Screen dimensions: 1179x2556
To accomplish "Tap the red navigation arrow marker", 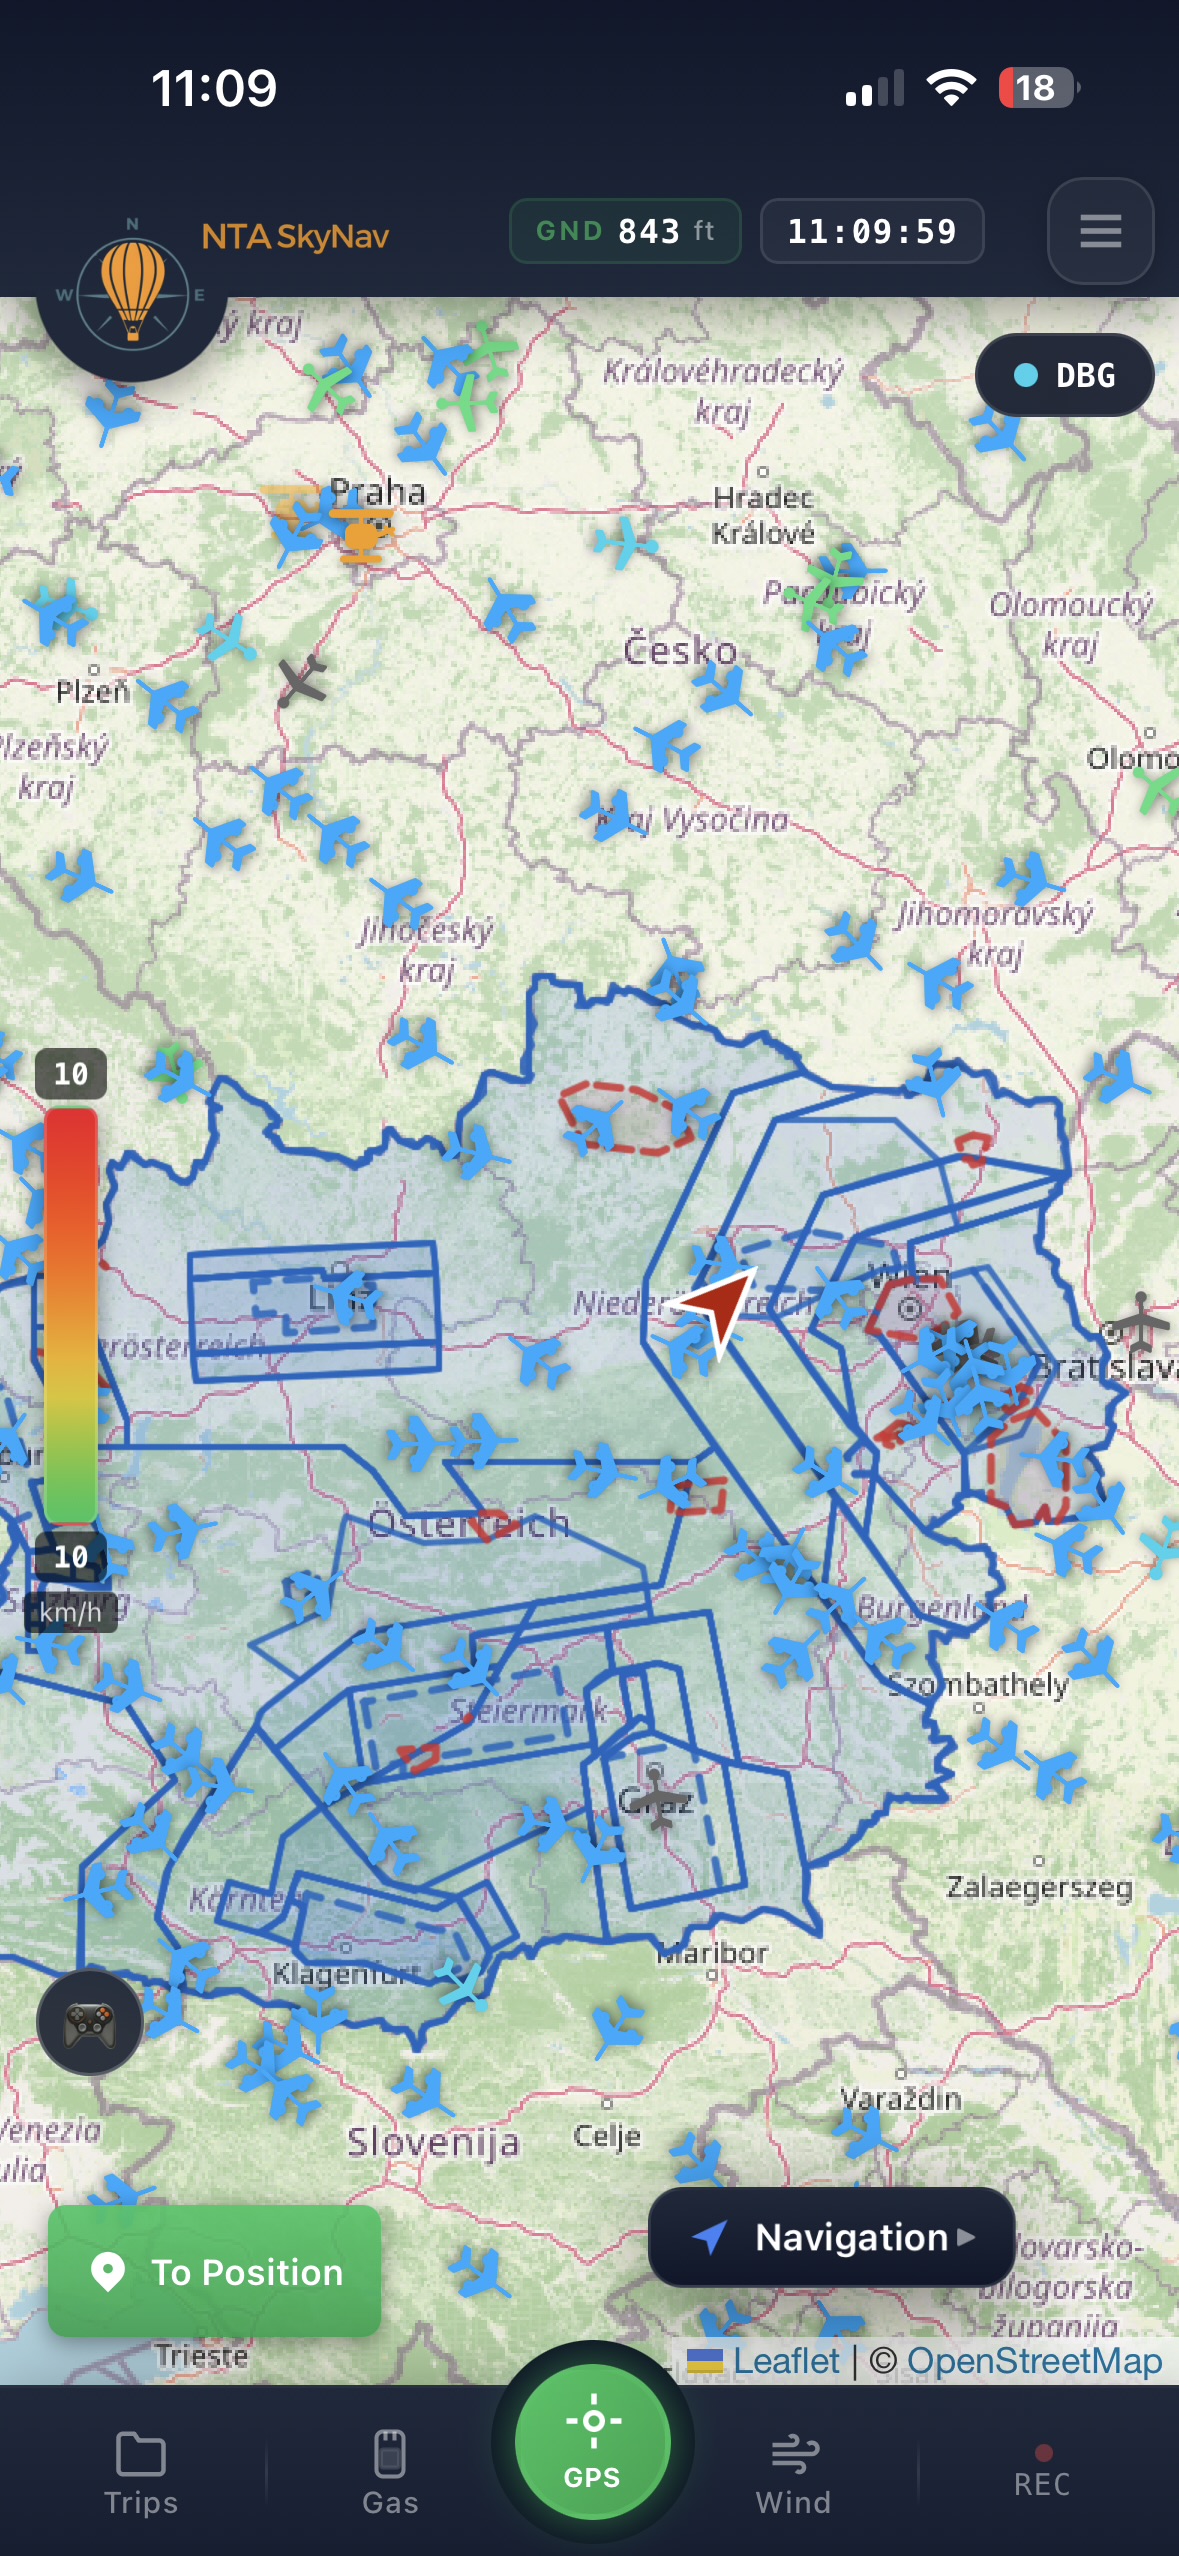I will pyautogui.click(x=719, y=1305).
